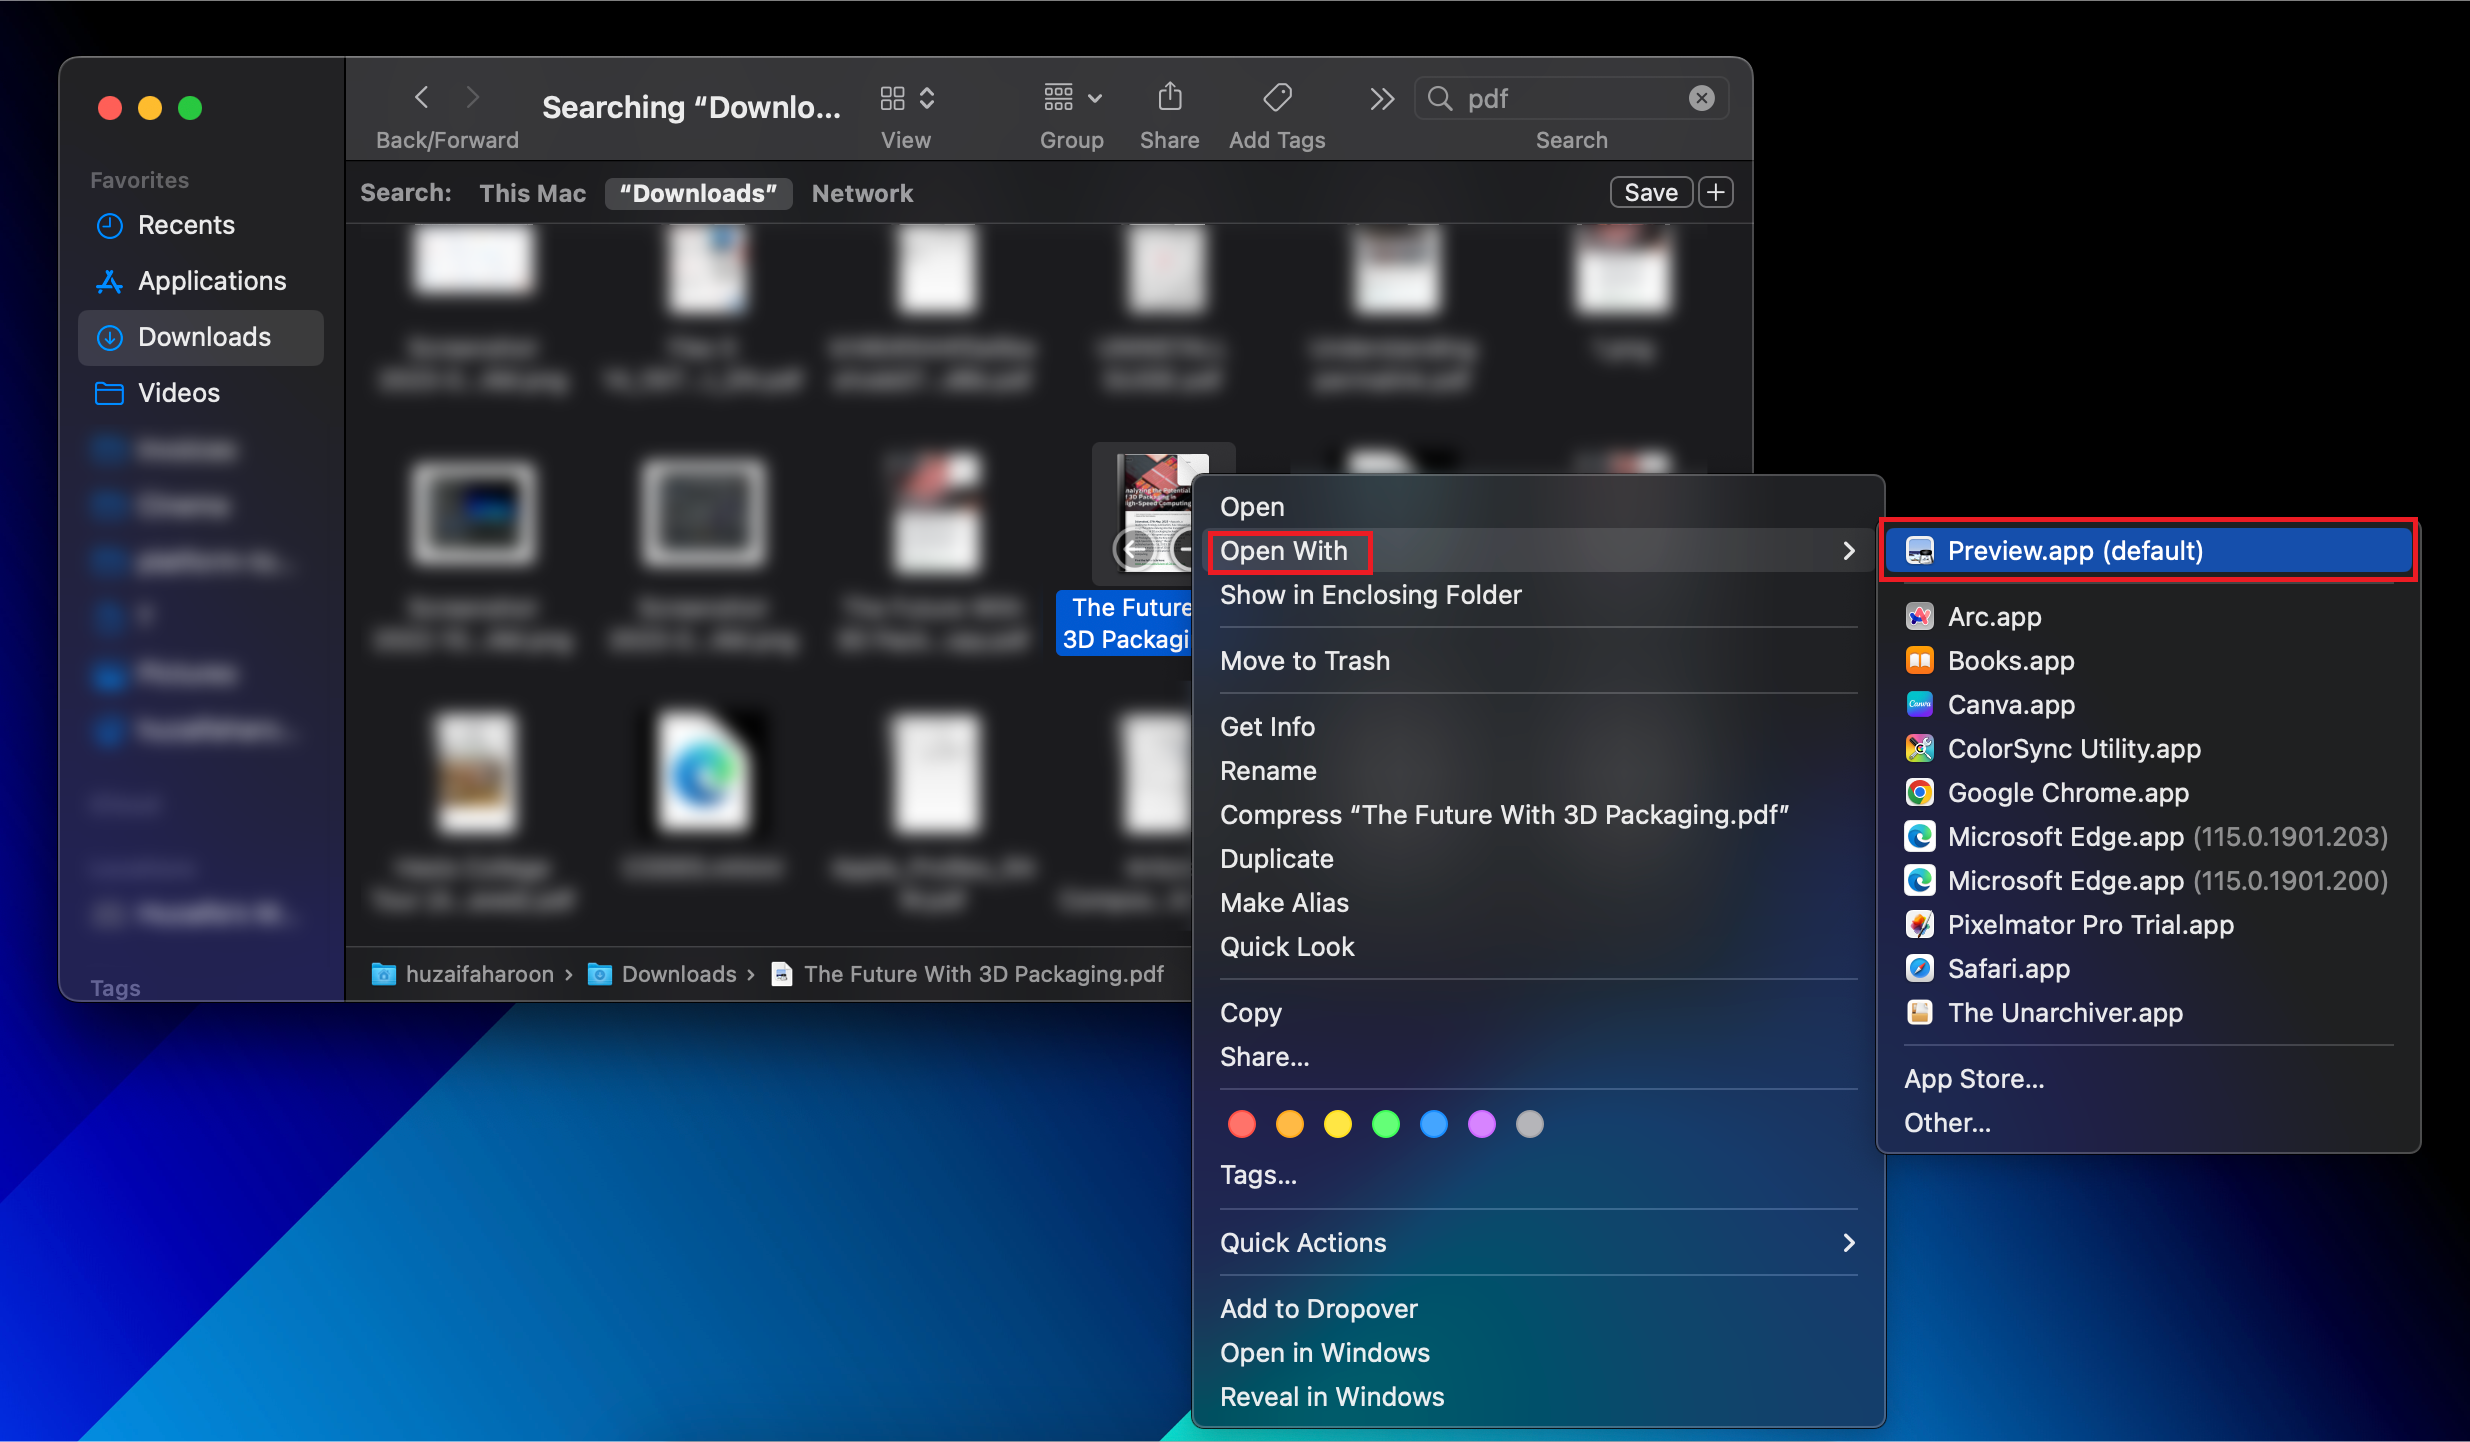Choose Get Info from the context menu

click(x=1267, y=727)
